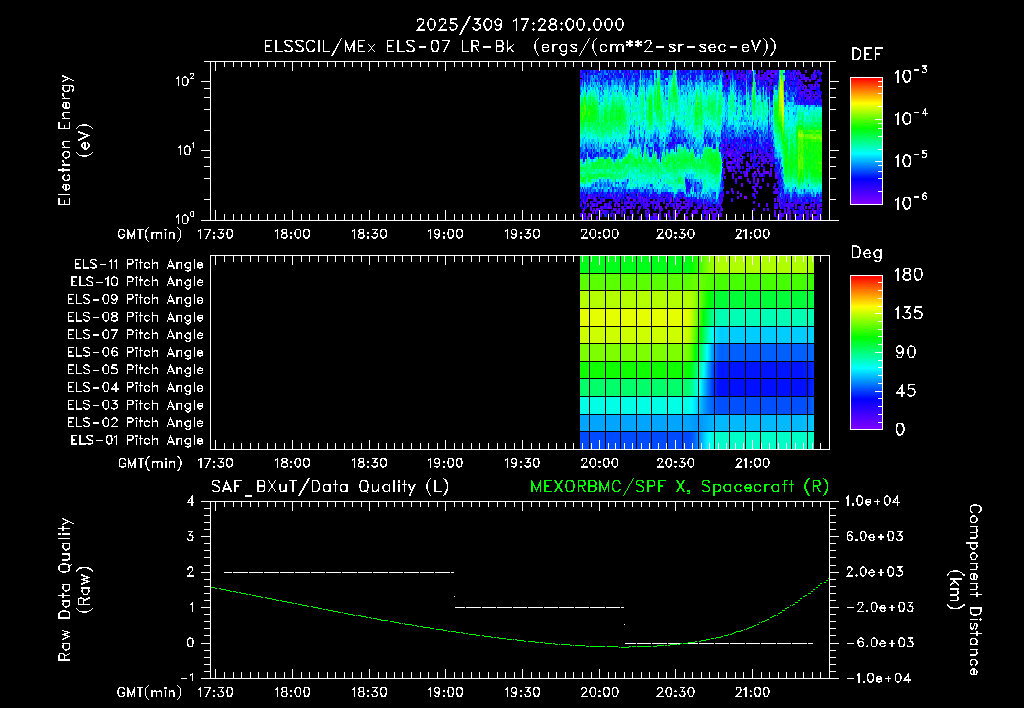Click the Electron Energy (eV) axis label
The width and height of the screenshot is (1024, 708).
[74, 140]
